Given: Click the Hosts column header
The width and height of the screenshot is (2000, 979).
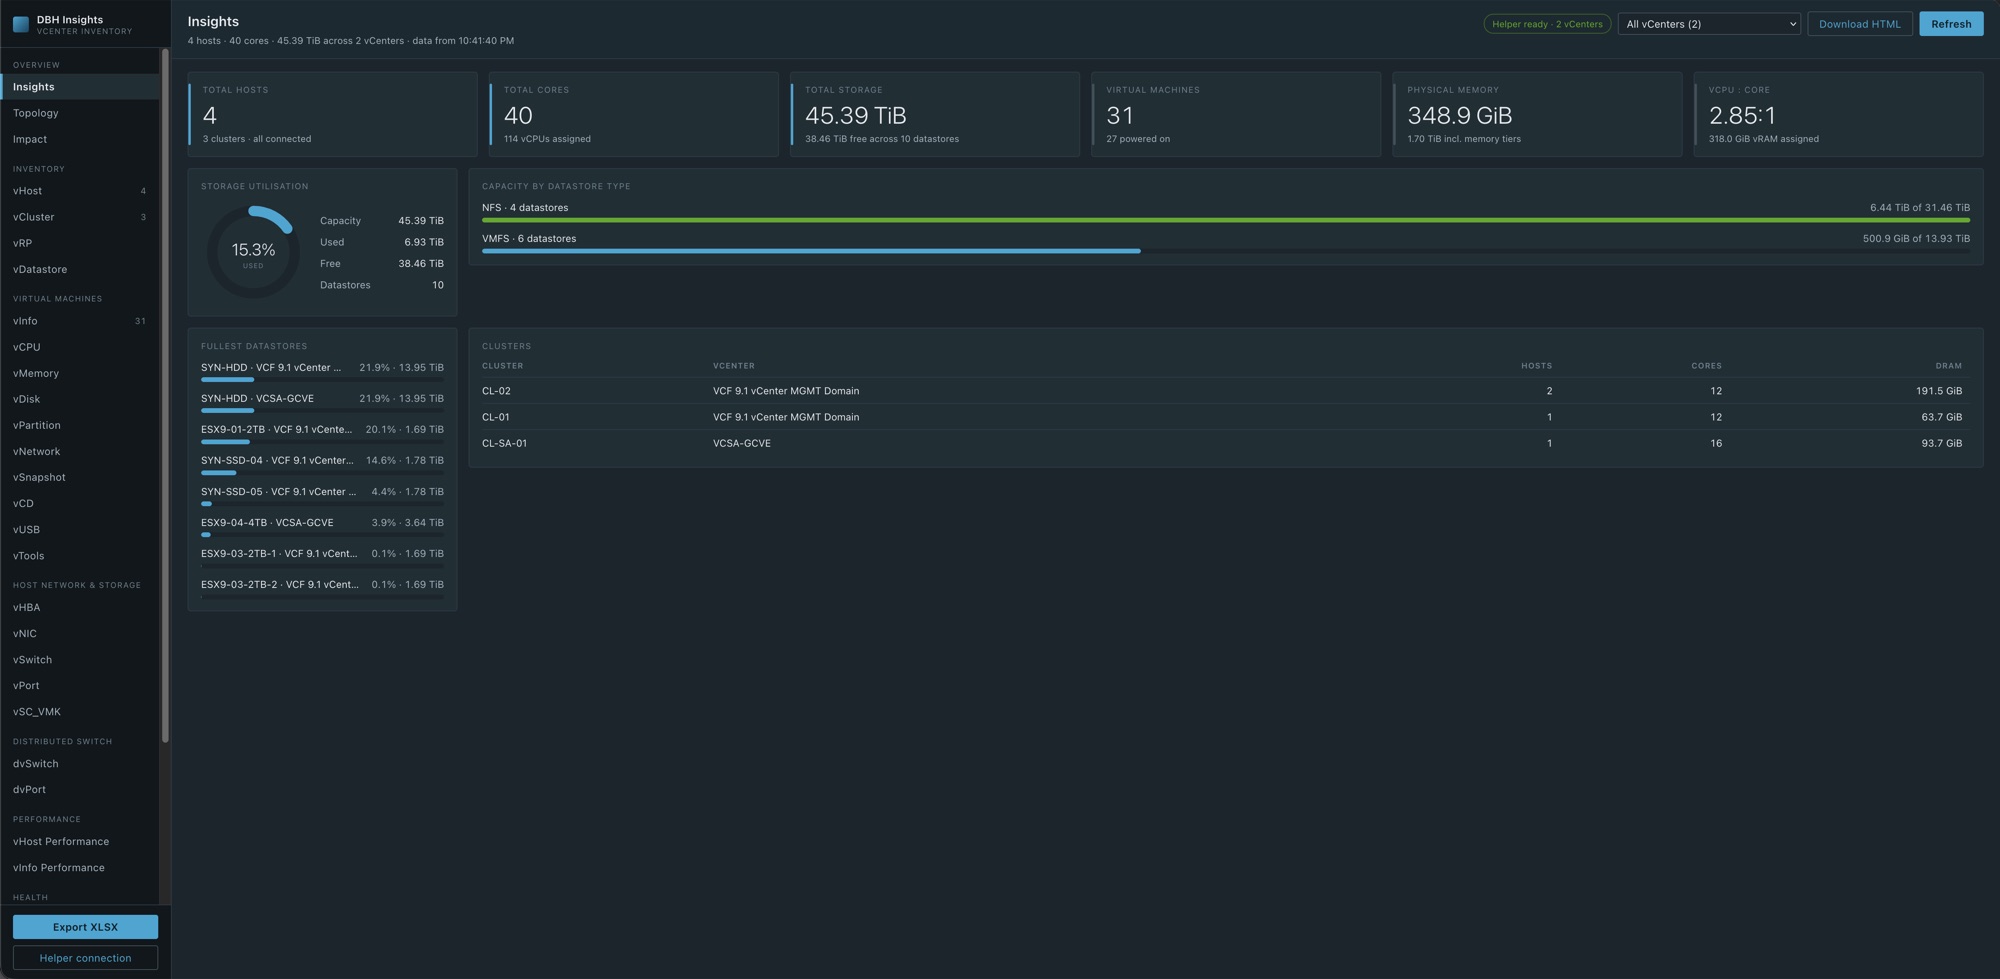Looking at the screenshot, I should [1536, 366].
